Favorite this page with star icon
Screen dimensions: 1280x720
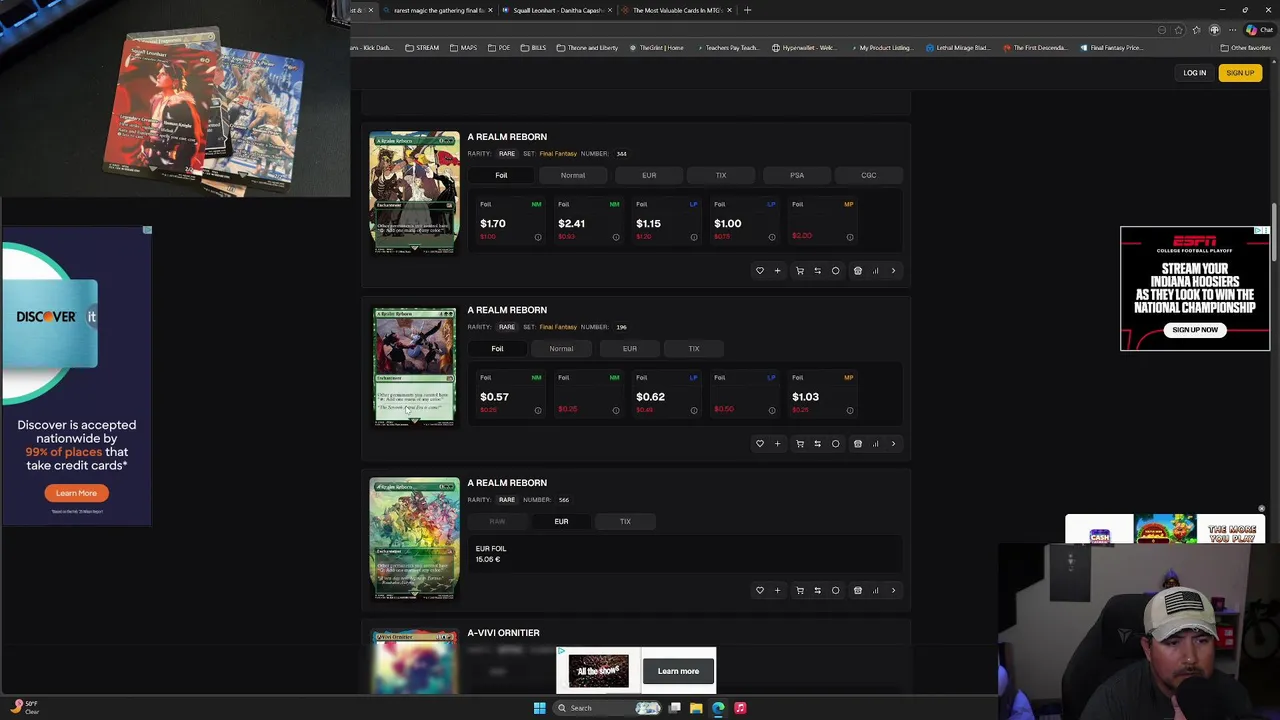(x=1178, y=30)
